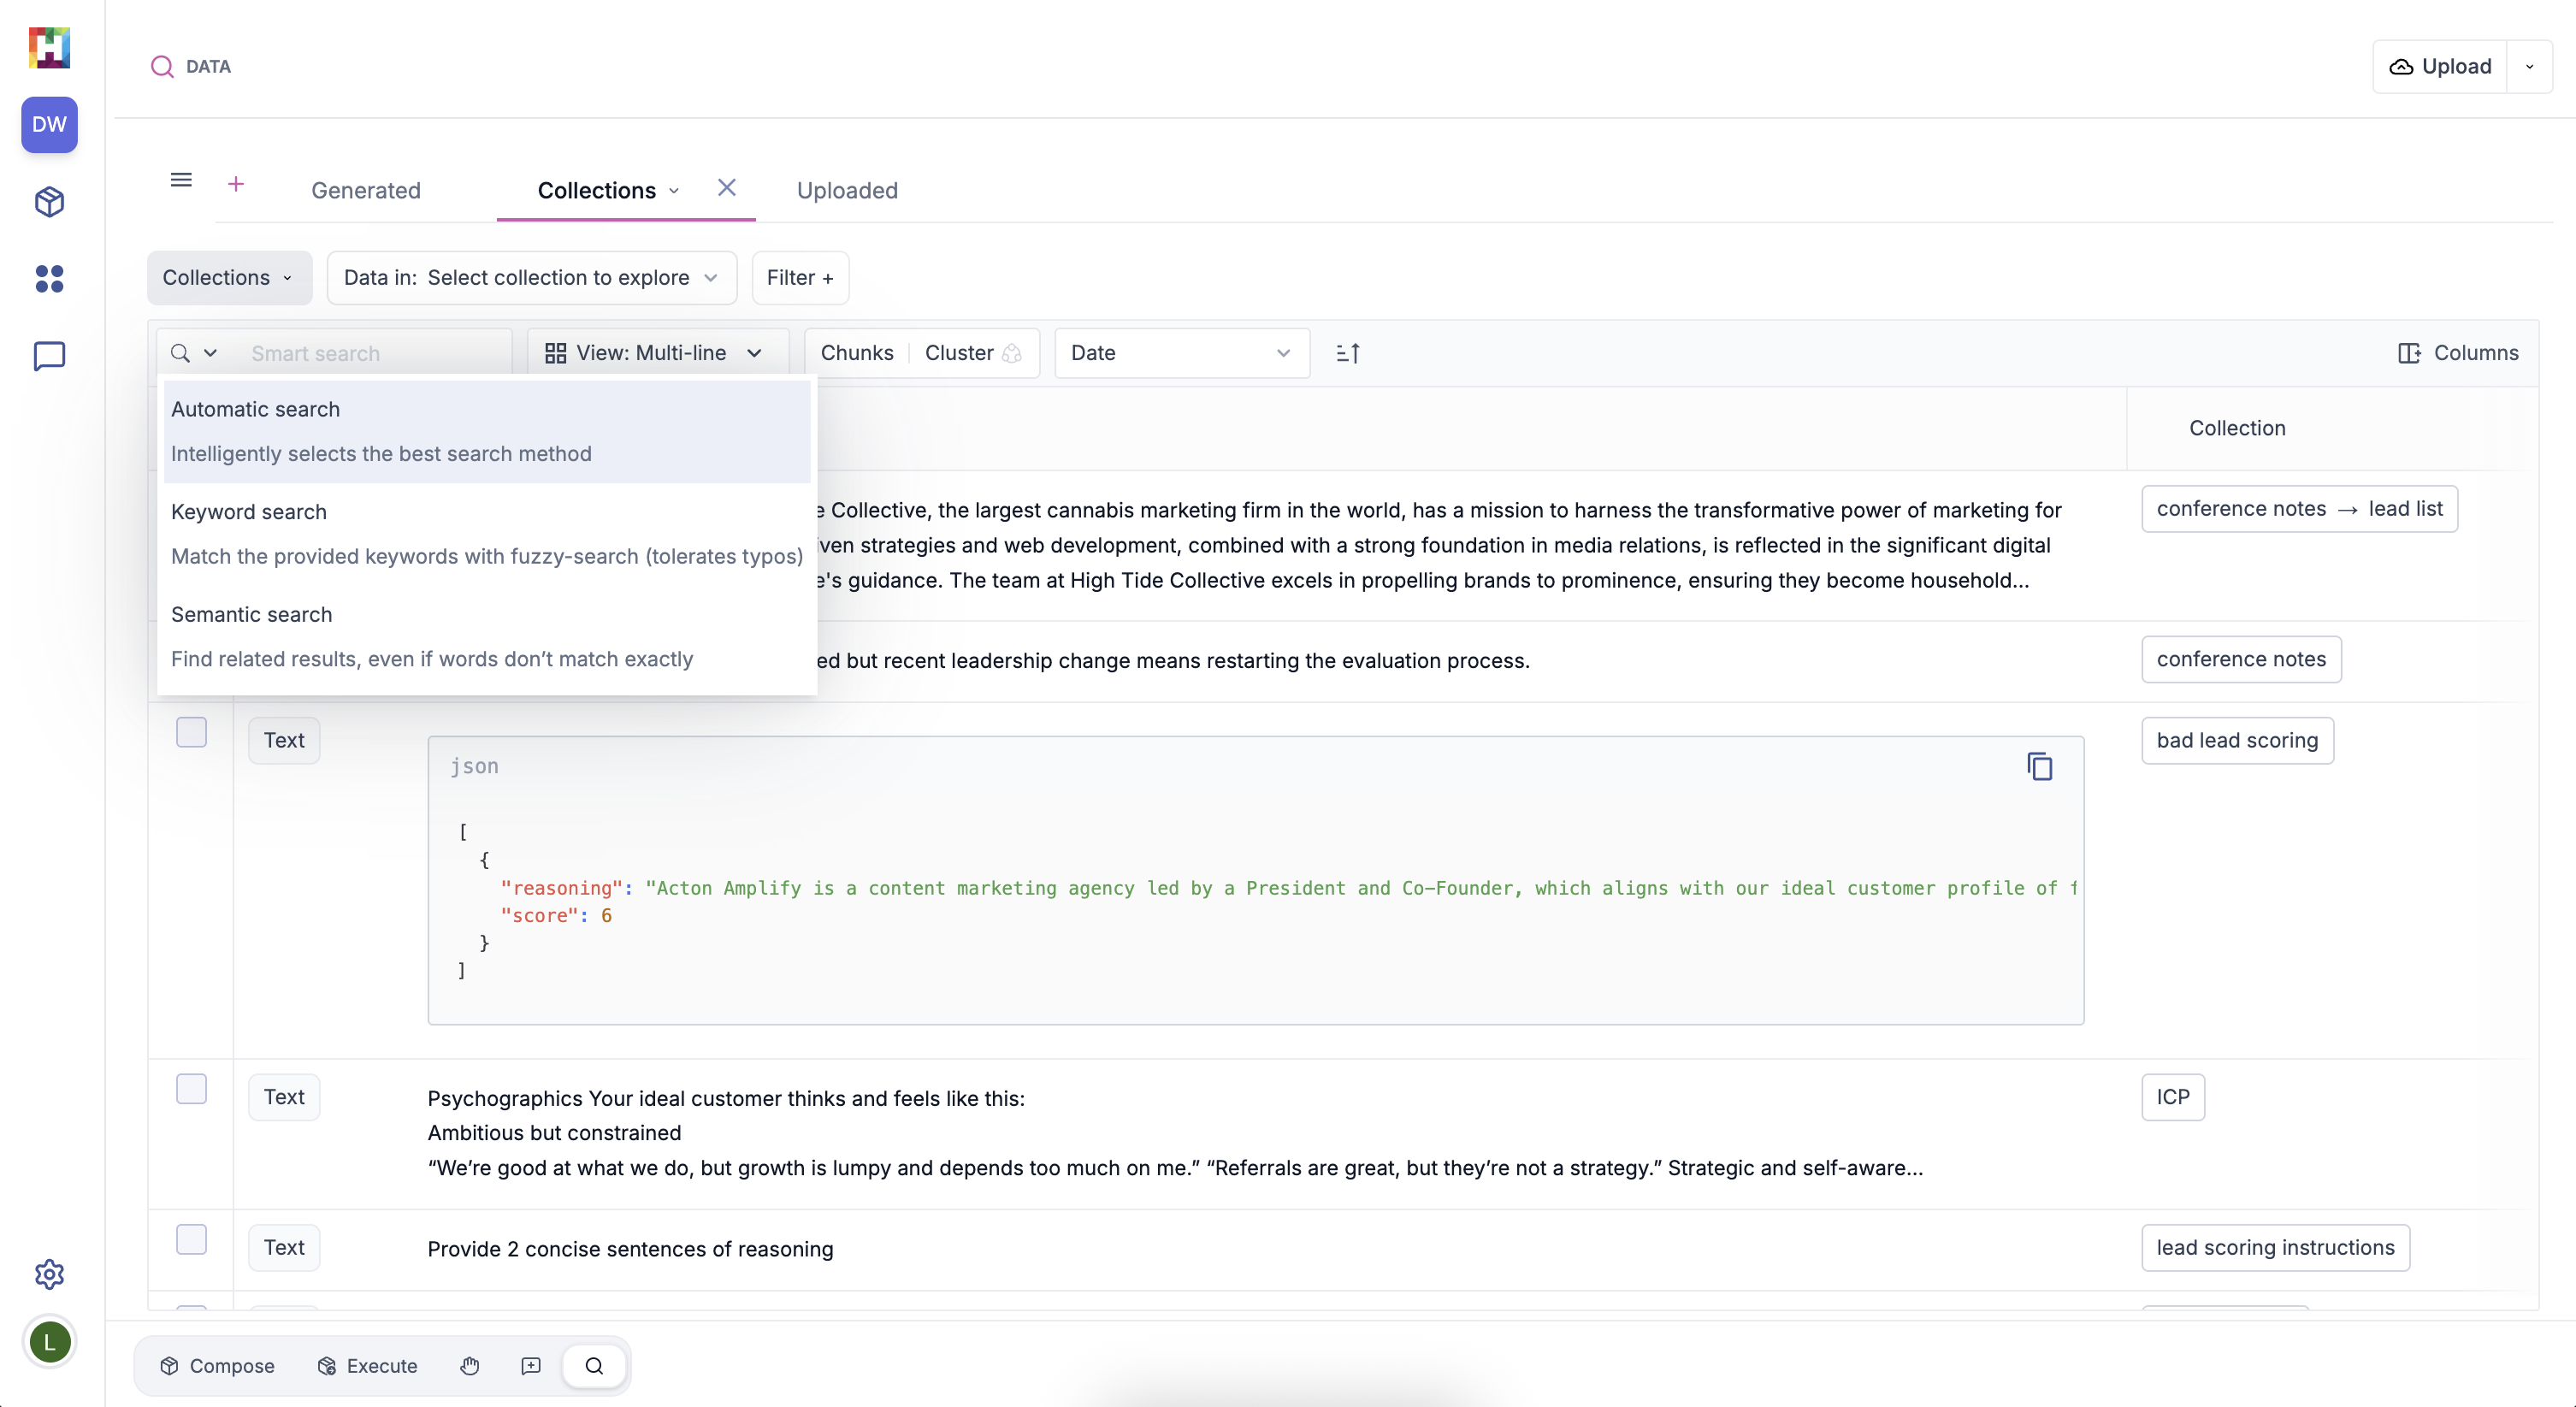
Task: Switch to the Uploaded tab
Action: [847, 191]
